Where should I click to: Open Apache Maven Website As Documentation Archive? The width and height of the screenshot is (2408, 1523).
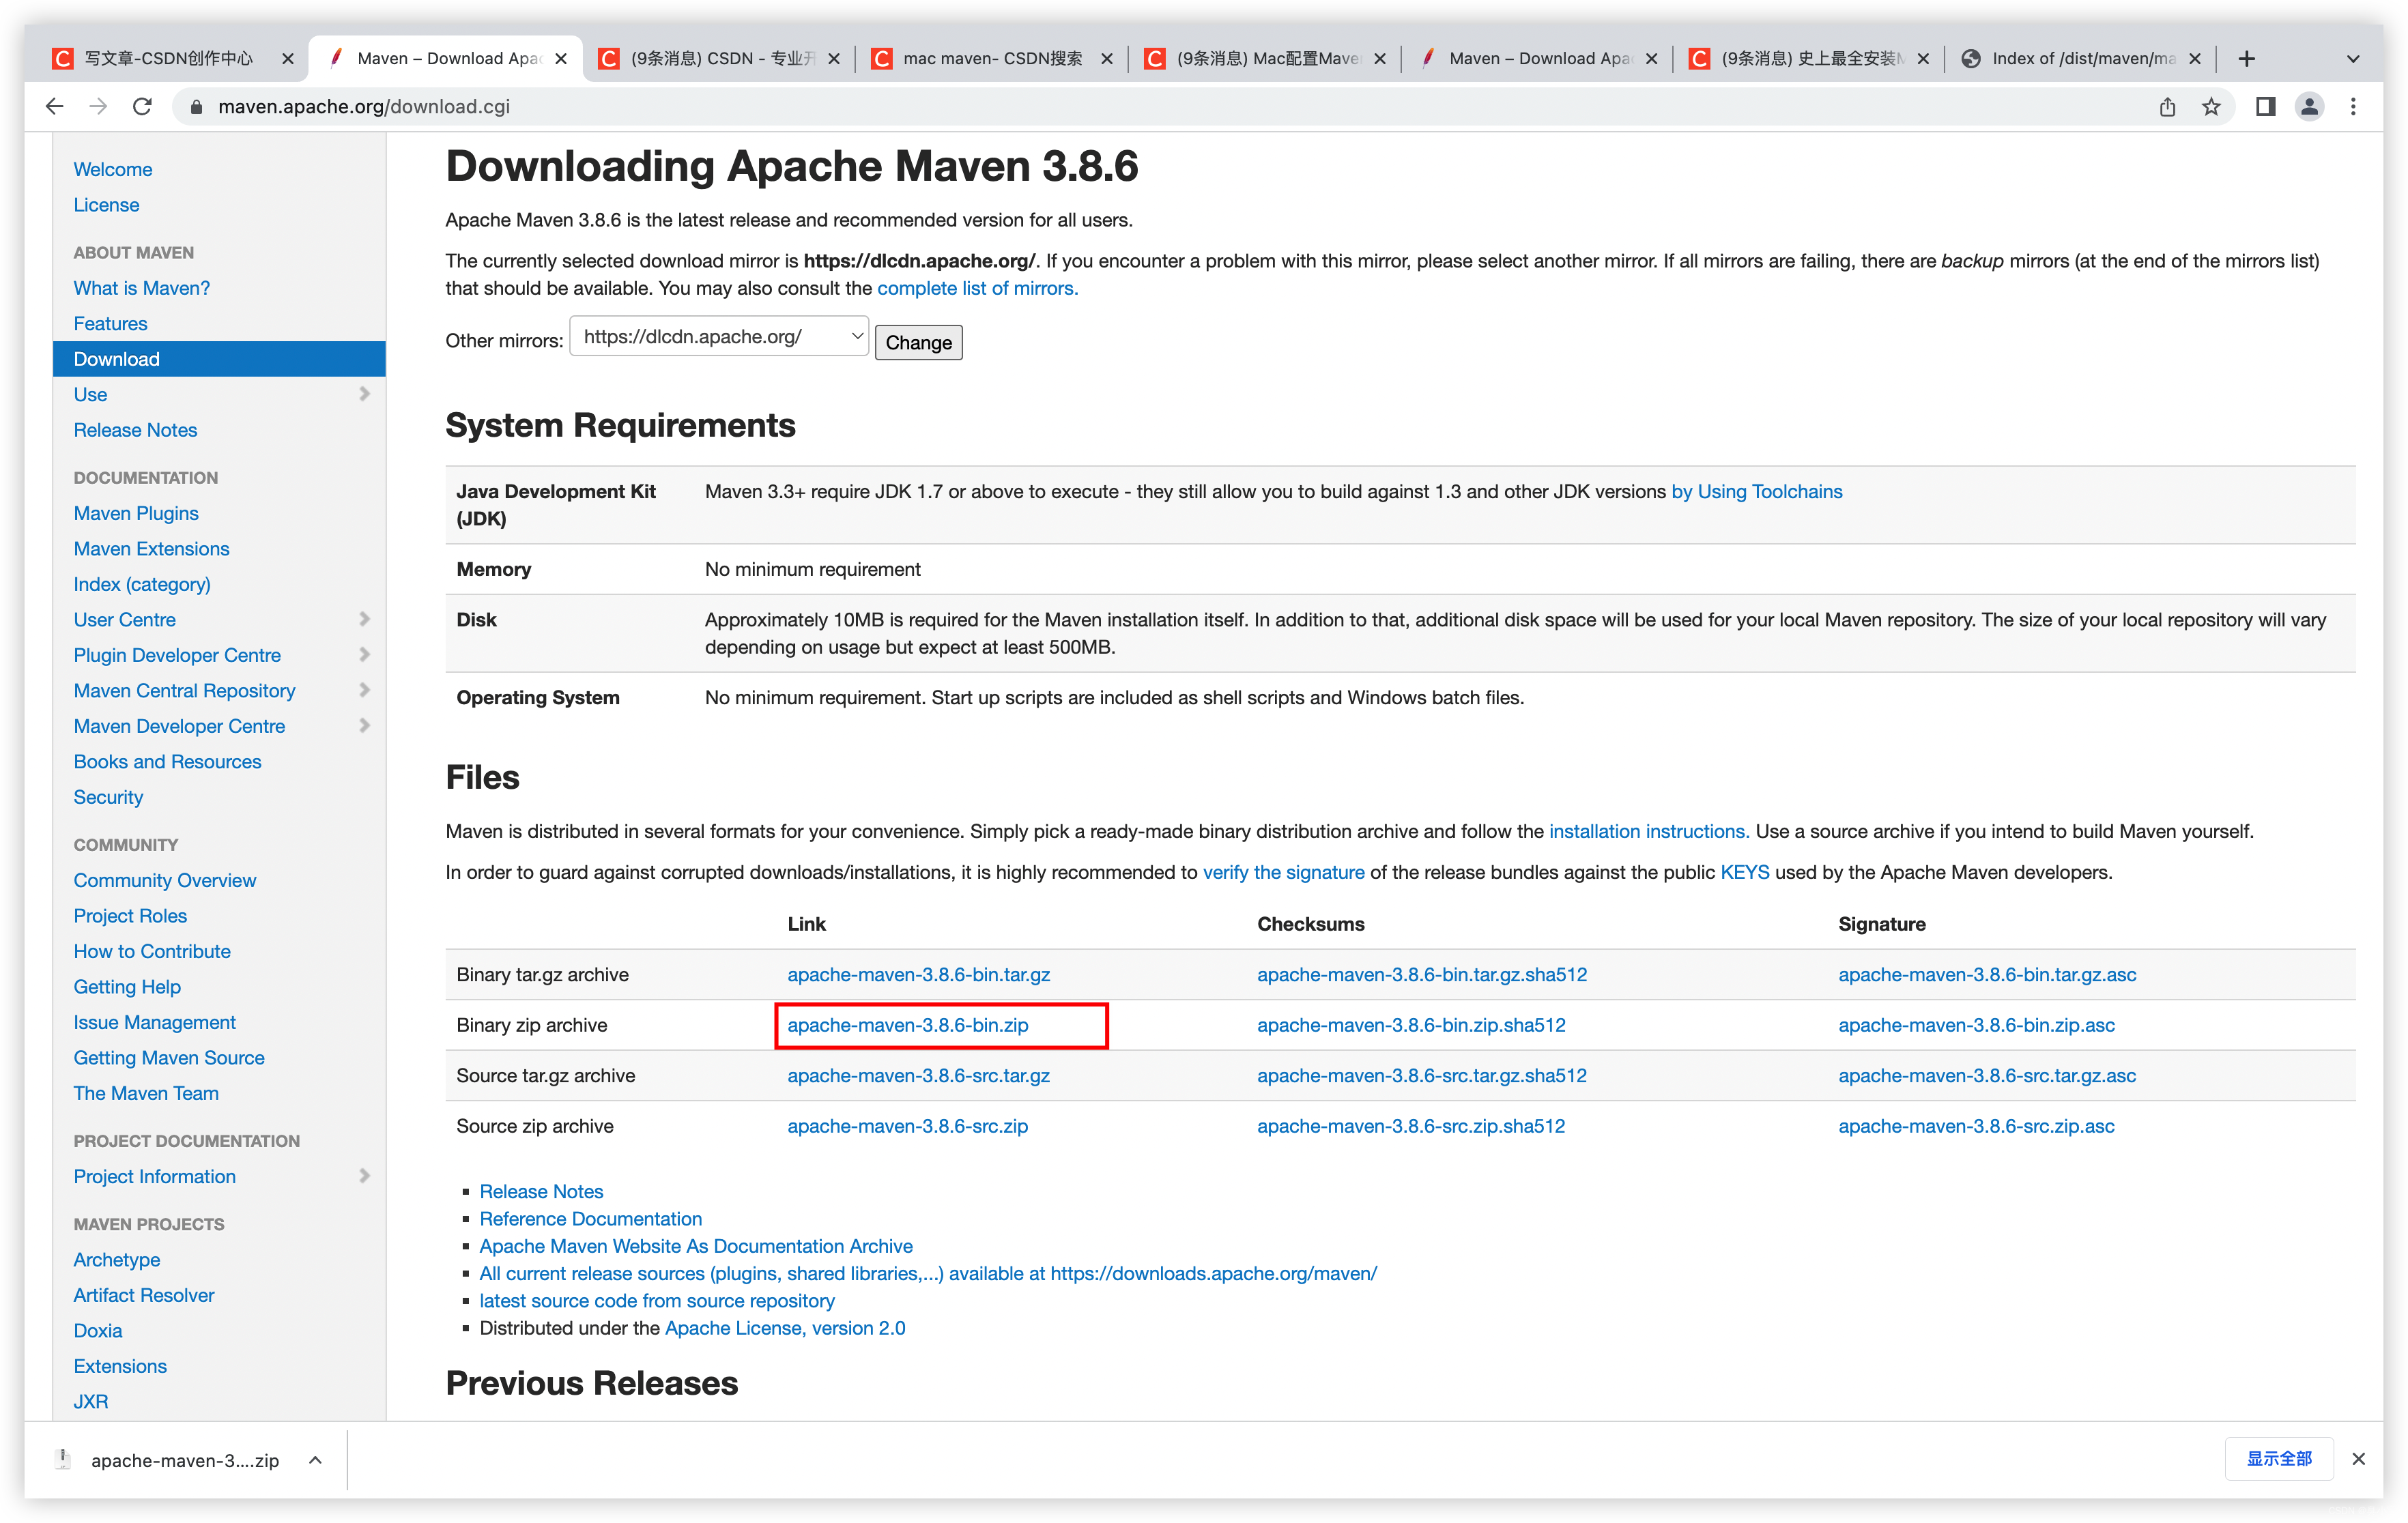(696, 1246)
